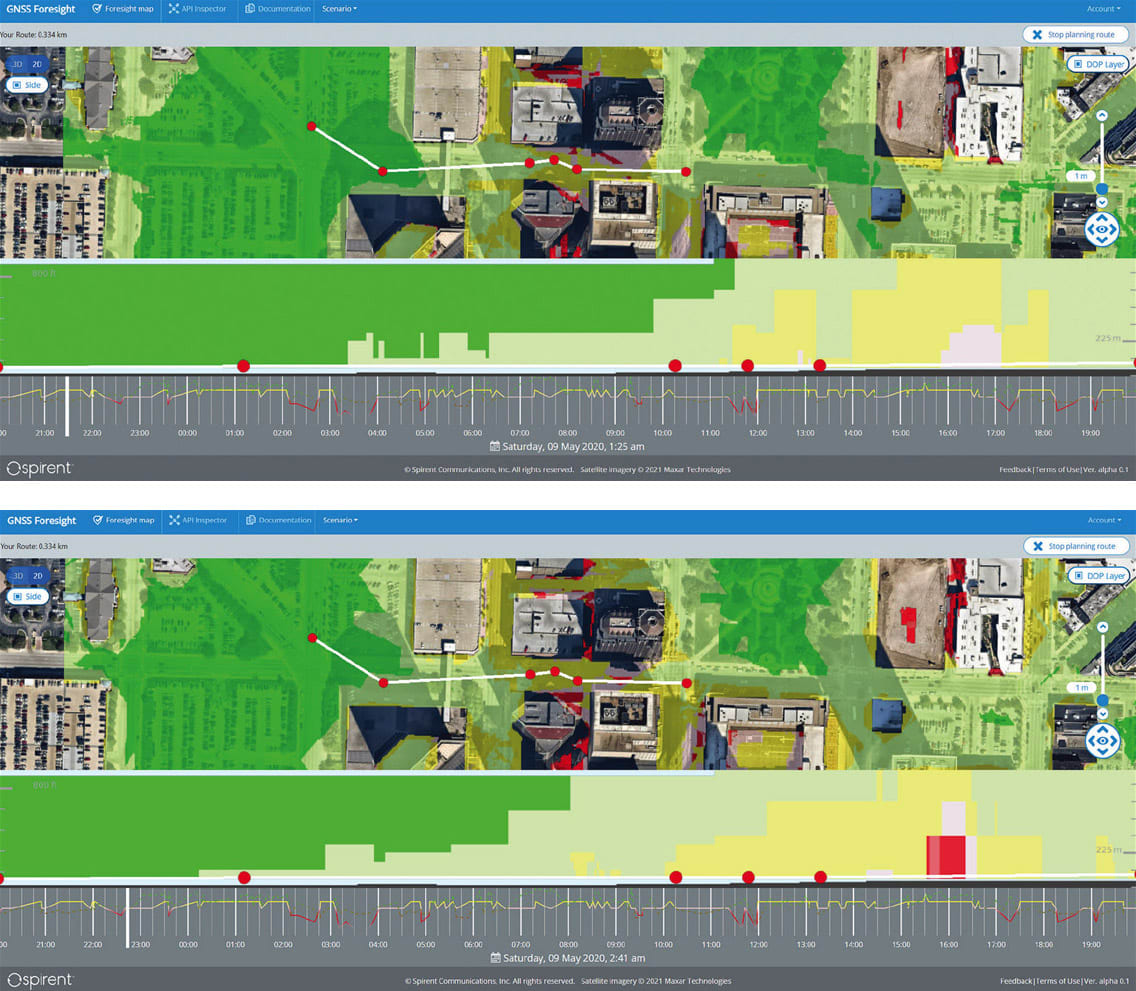Click white time cursor on upper timeline

67,406
